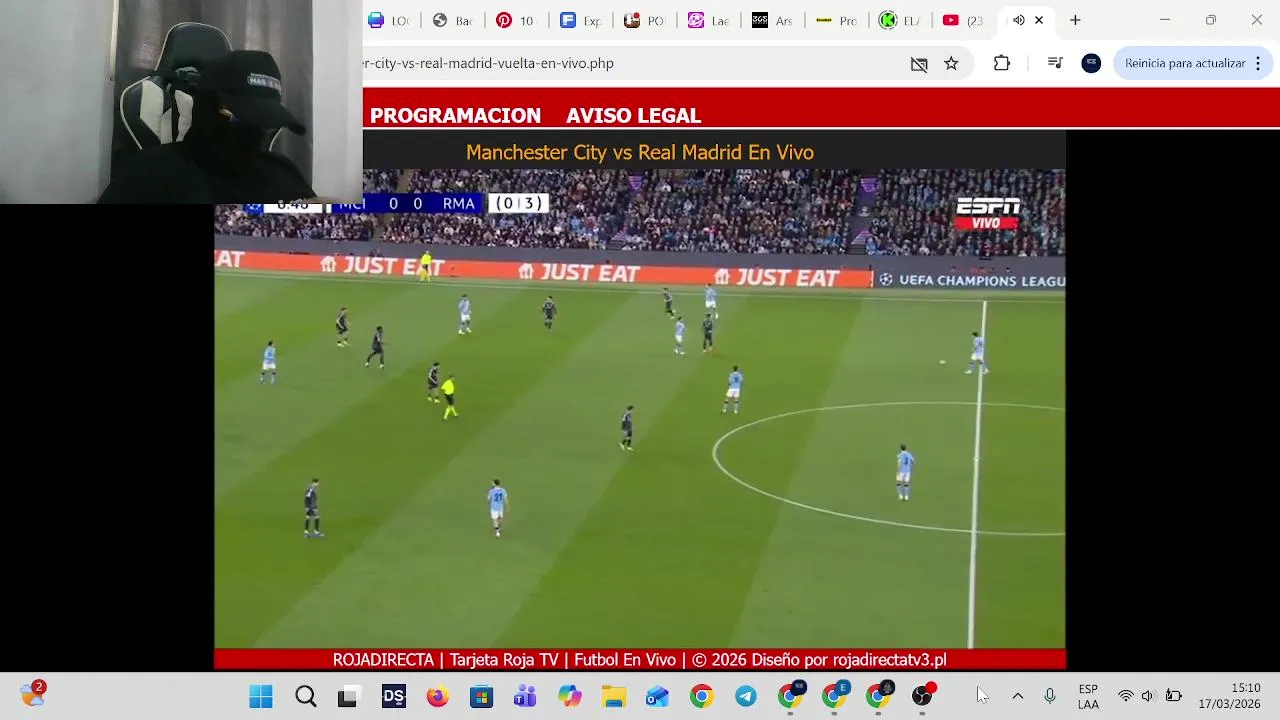Open Firefox from the taskbar
The width and height of the screenshot is (1280, 720).
tap(437, 697)
